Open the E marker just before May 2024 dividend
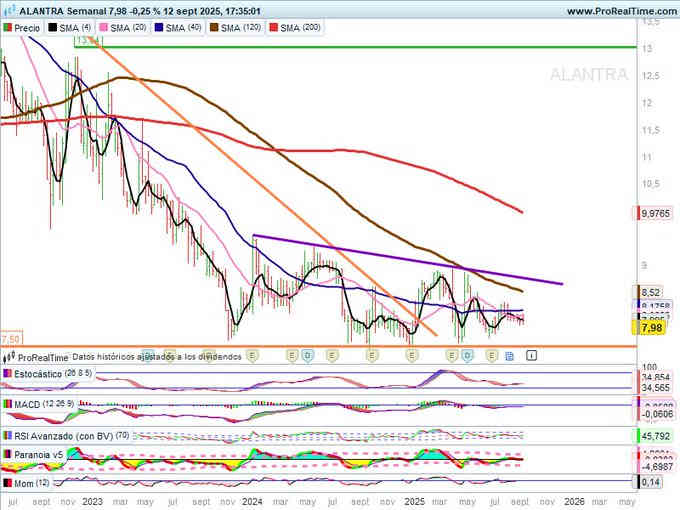Screen dimensions: 680x510 292,356
